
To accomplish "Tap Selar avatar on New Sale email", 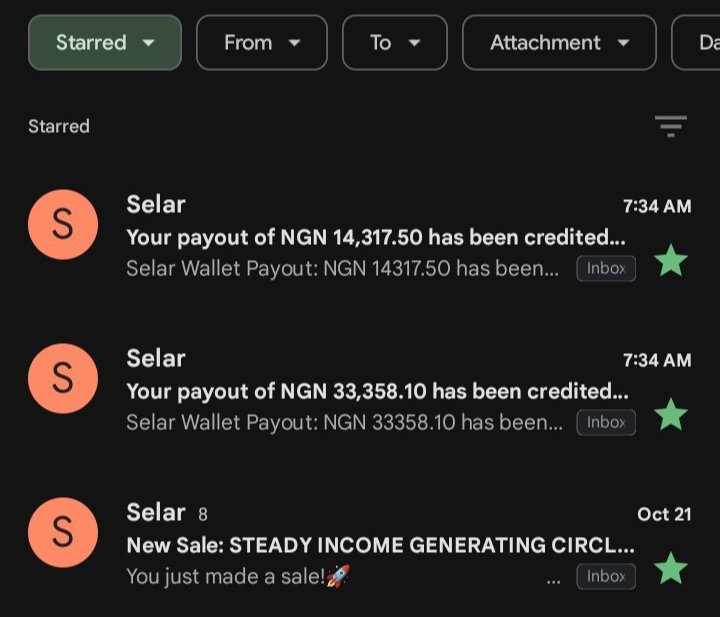I will [63, 533].
